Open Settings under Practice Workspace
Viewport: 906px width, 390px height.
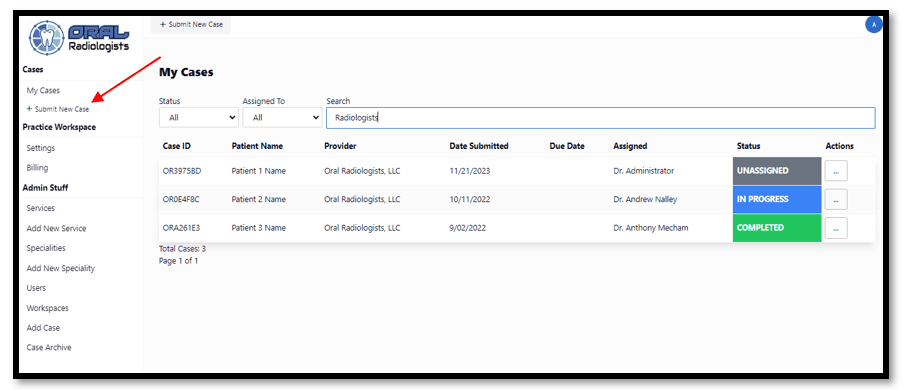click(41, 148)
